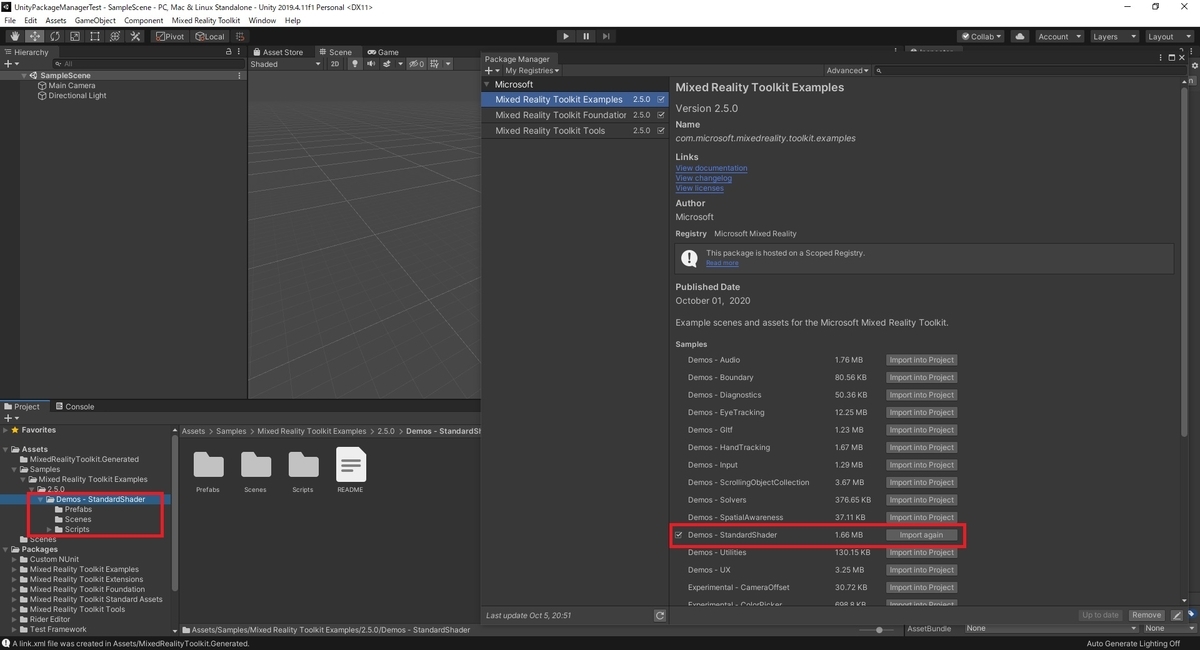Switch to the Console tab
Screen dimensions: 1200x650
coord(74,407)
